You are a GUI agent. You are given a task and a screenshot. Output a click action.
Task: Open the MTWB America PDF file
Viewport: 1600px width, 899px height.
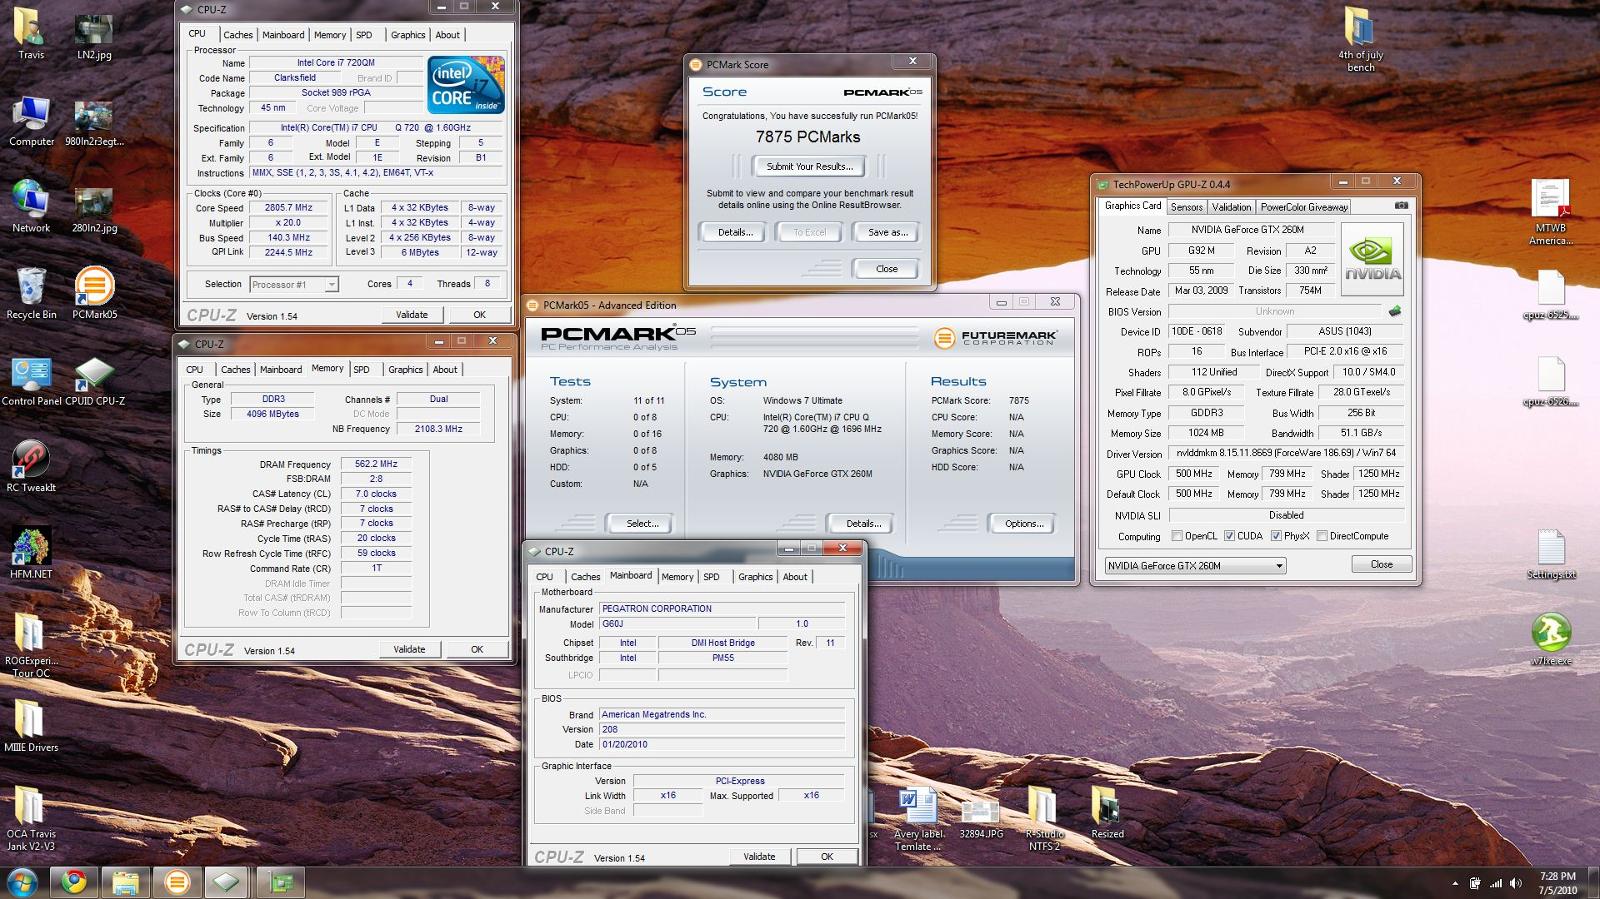1550,212
